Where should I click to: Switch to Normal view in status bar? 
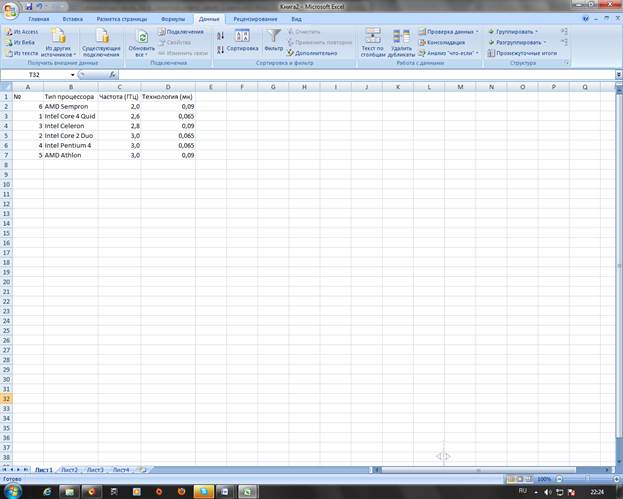click(511, 479)
